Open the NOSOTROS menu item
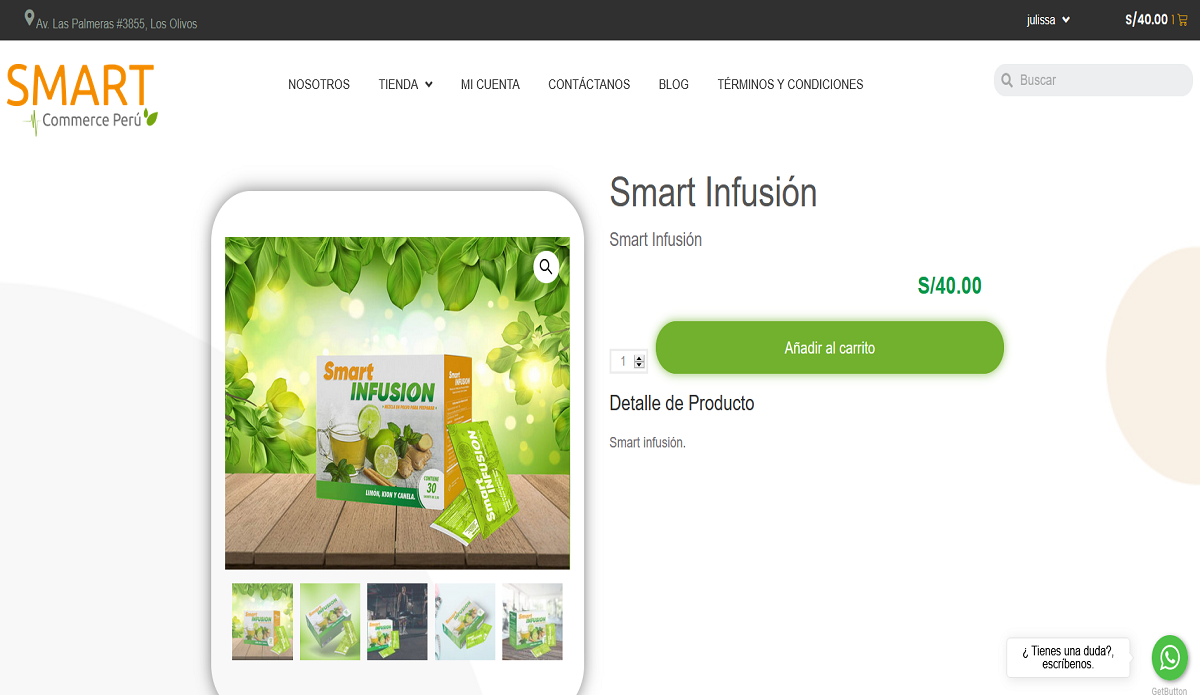This screenshot has height=695, width=1200. click(319, 85)
